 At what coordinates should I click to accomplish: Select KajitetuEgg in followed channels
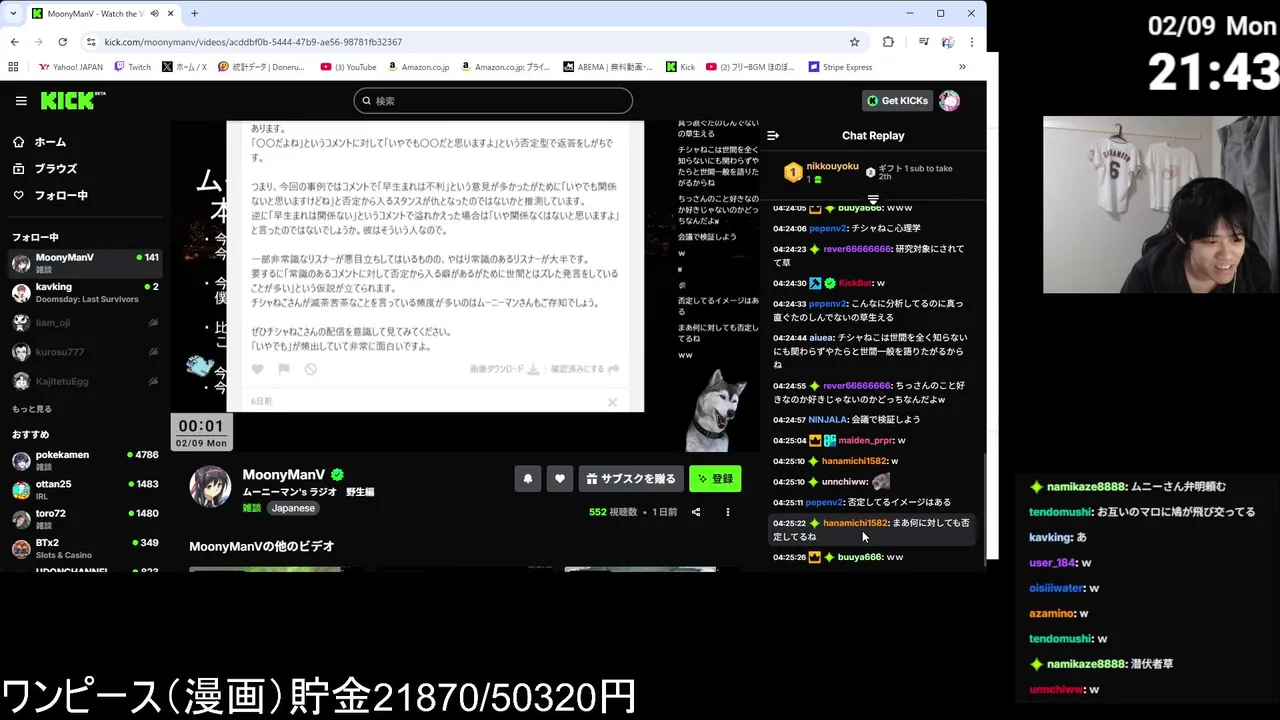point(85,381)
